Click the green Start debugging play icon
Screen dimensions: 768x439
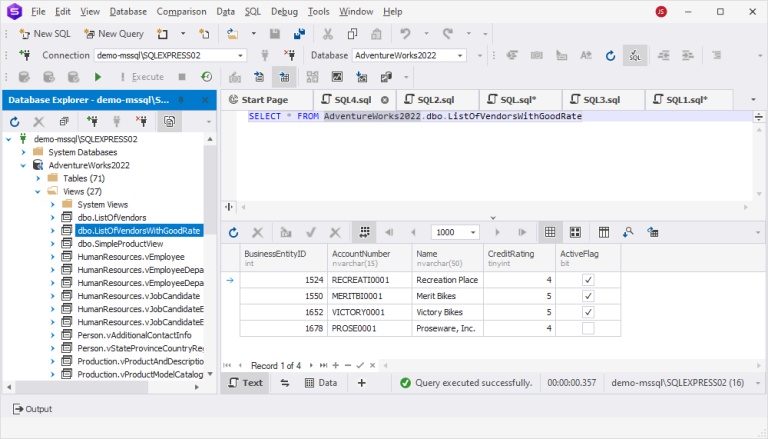97,77
